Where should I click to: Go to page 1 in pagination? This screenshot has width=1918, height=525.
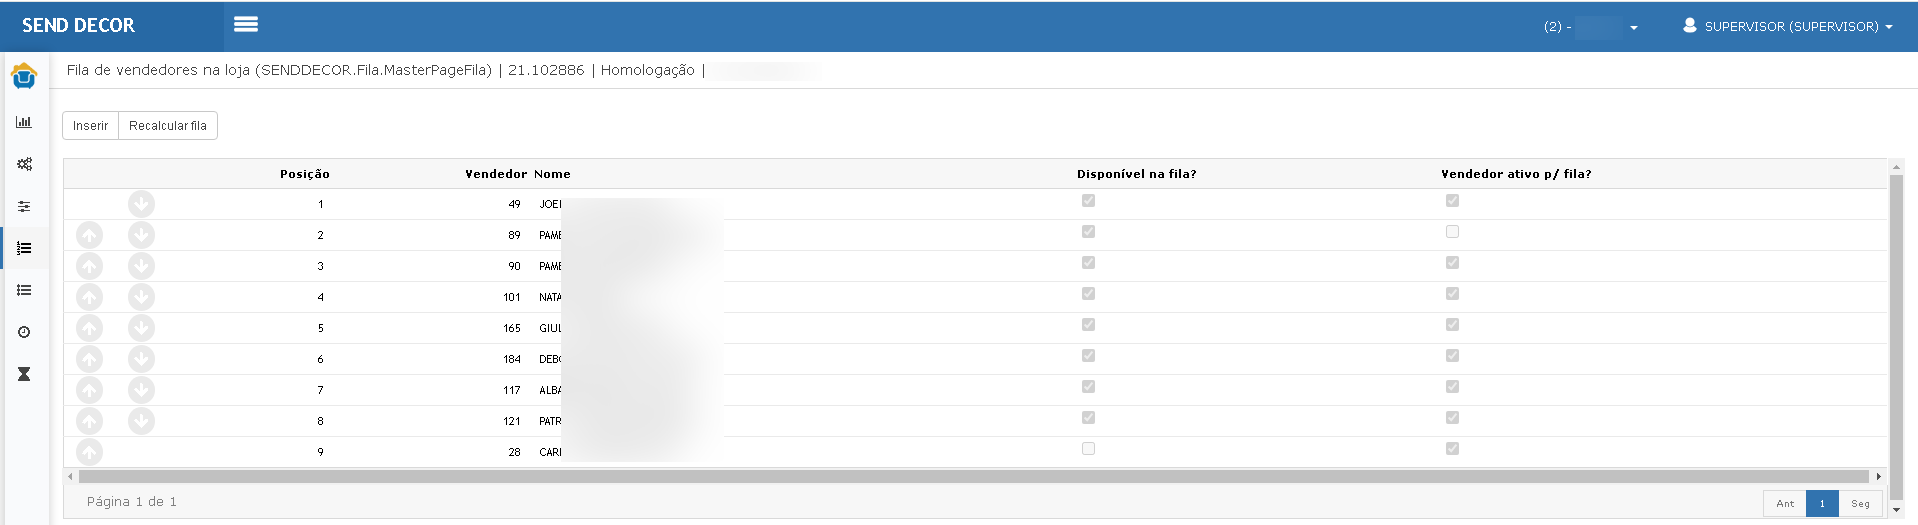click(1822, 503)
